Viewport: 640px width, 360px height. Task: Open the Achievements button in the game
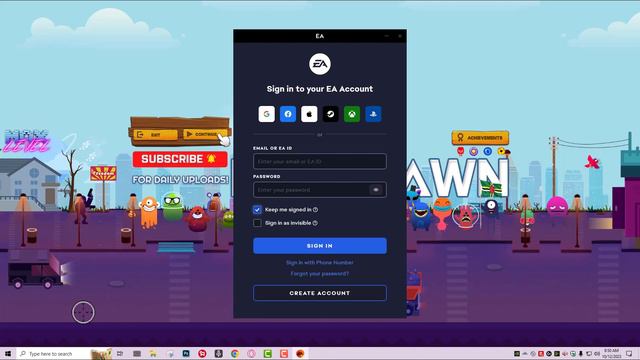click(x=480, y=138)
